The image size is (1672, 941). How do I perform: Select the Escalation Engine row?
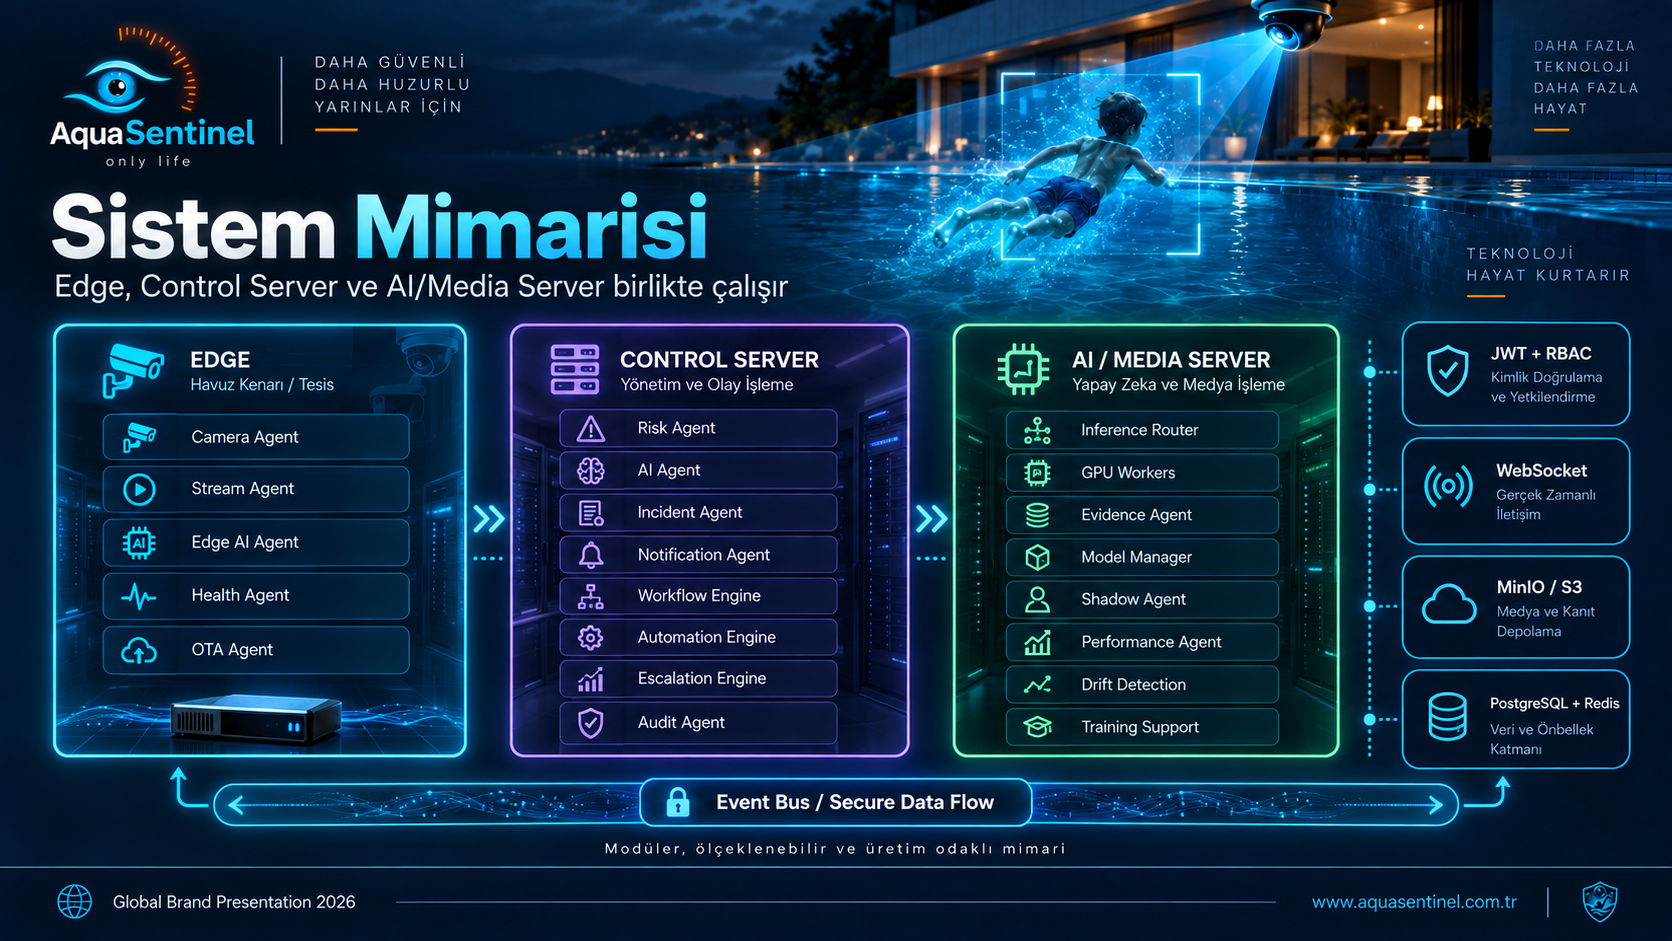pyautogui.click(x=698, y=679)
